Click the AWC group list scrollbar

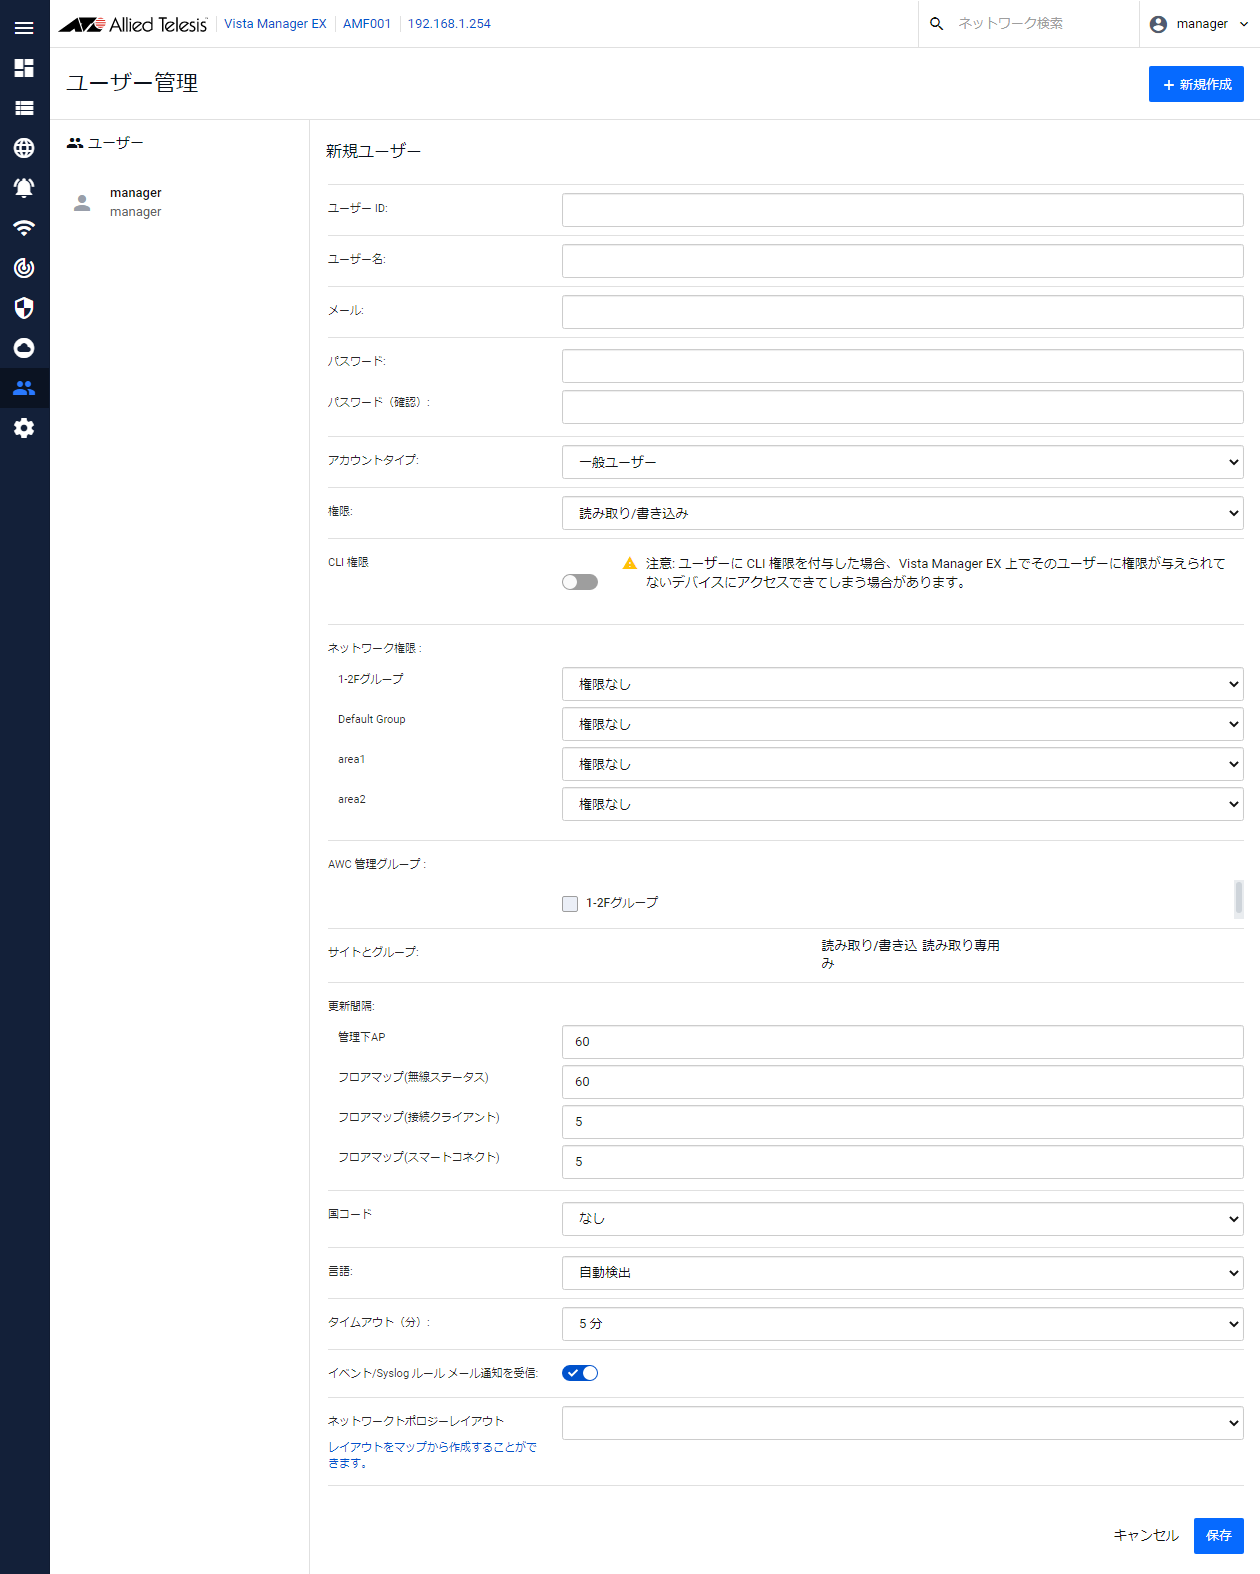point(1239,898)
